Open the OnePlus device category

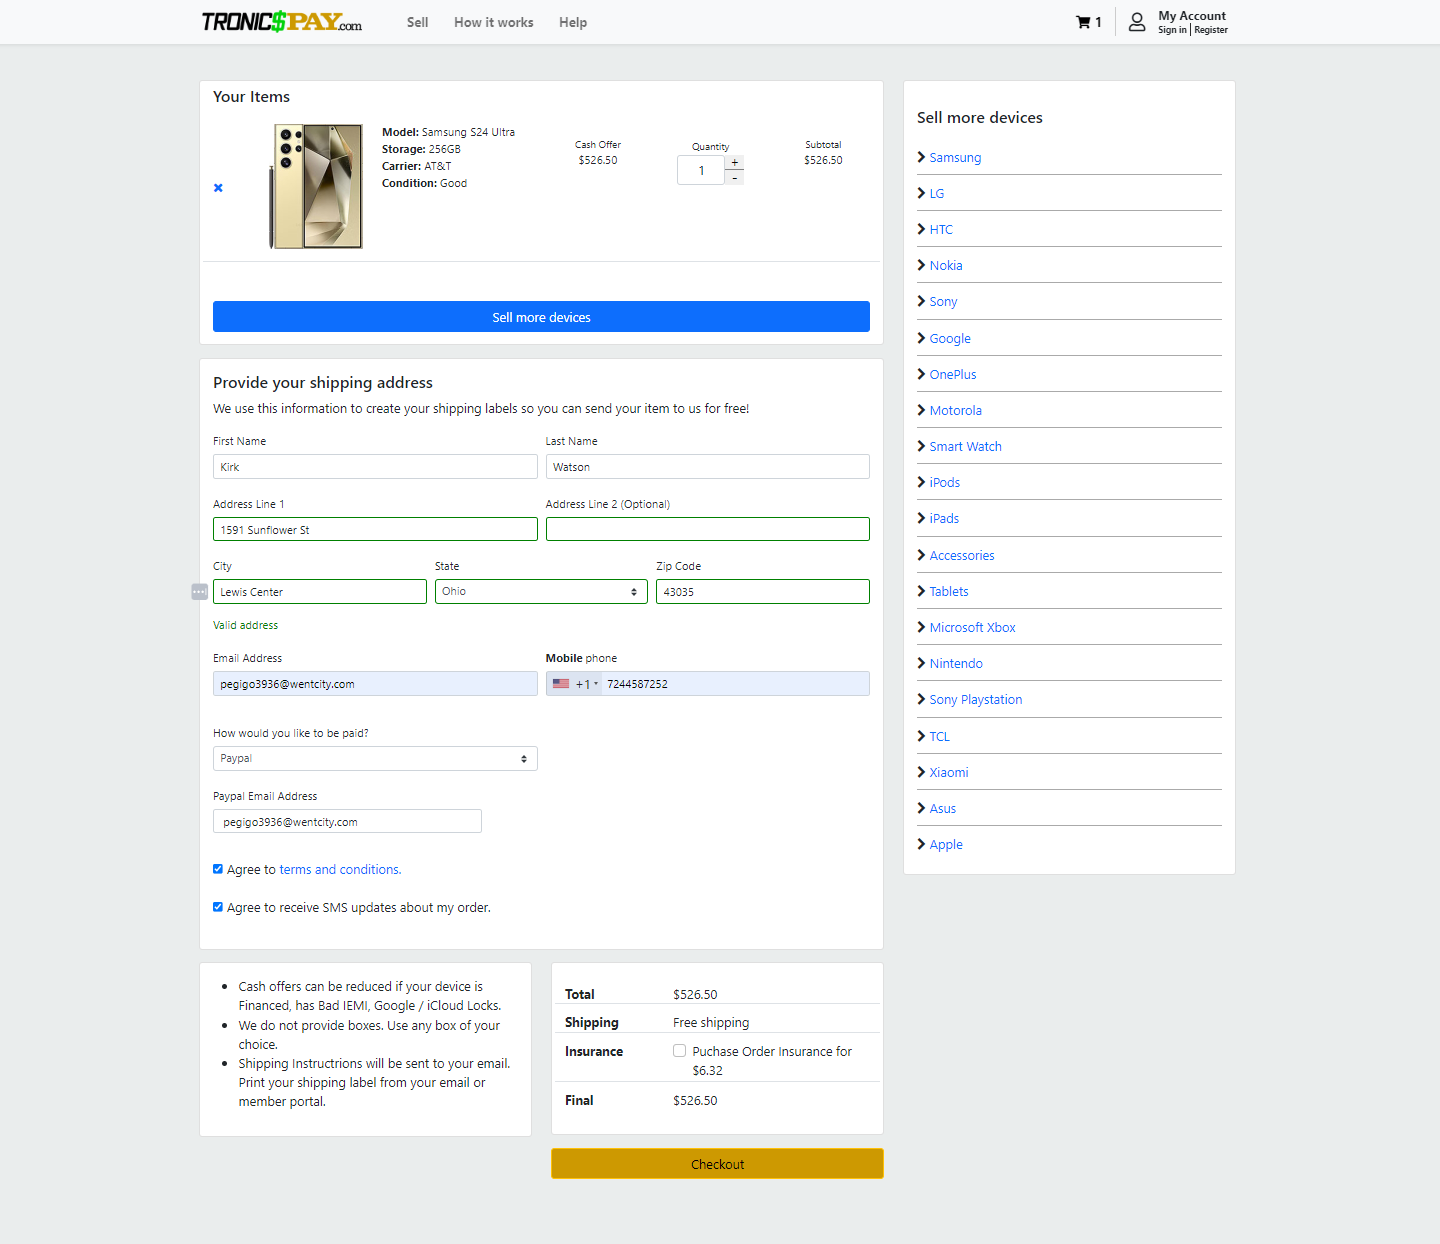tap(953, 375)
